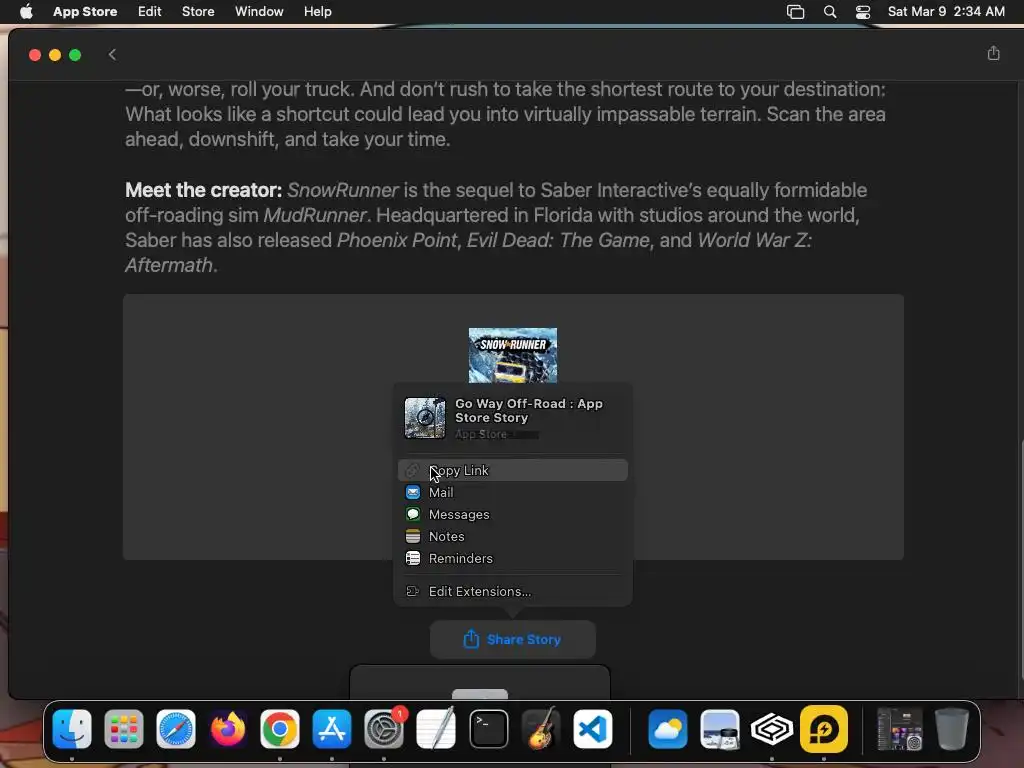Click the Reminders icon in share popup
Image resolution: width=1024 pixels, height=768 pixels.
(x=413, y=558)
